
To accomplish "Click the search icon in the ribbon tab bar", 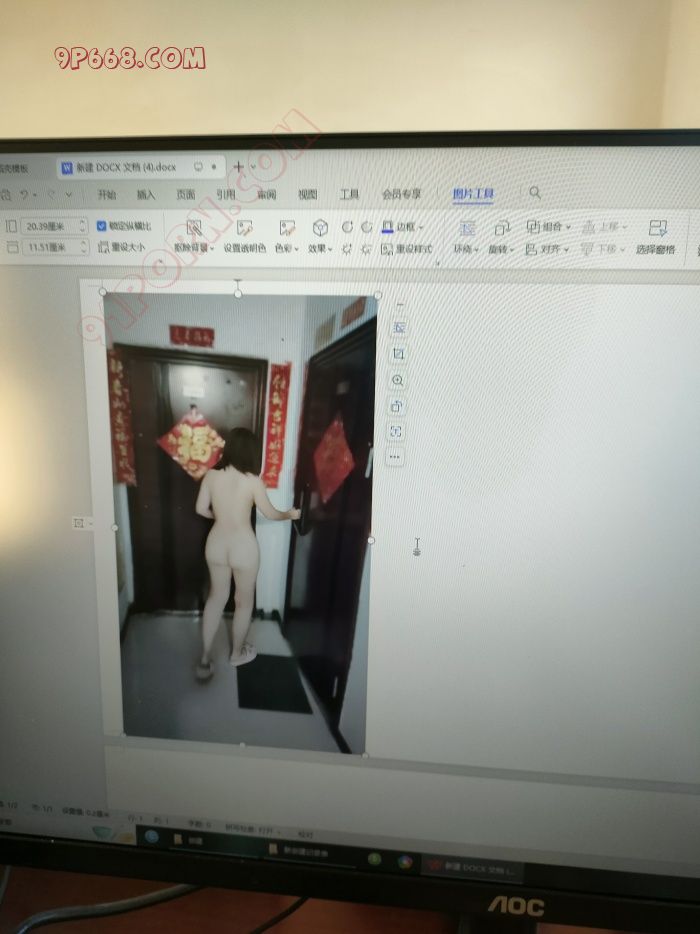I will coord(535,192).
